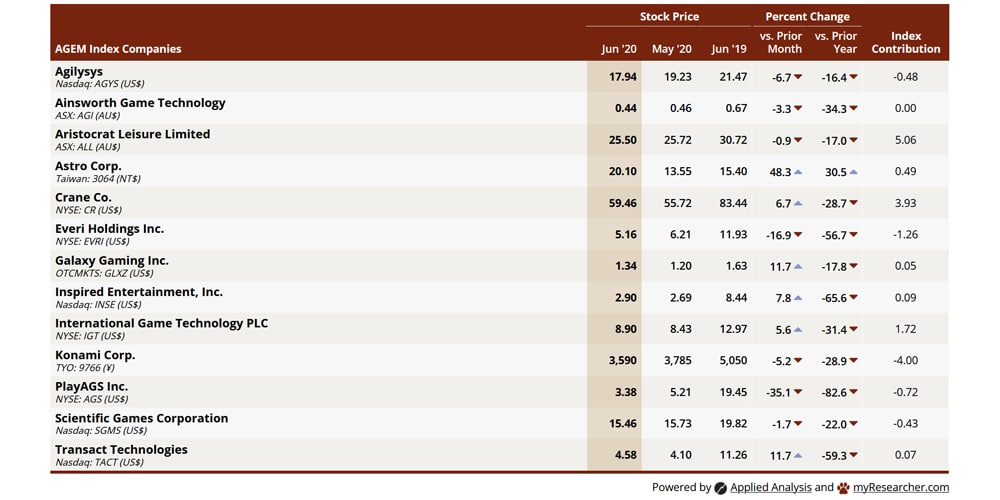Open the myResearcher.com link
The width and height of the screenshot is (1000, 500).
(x=901, y=487)
